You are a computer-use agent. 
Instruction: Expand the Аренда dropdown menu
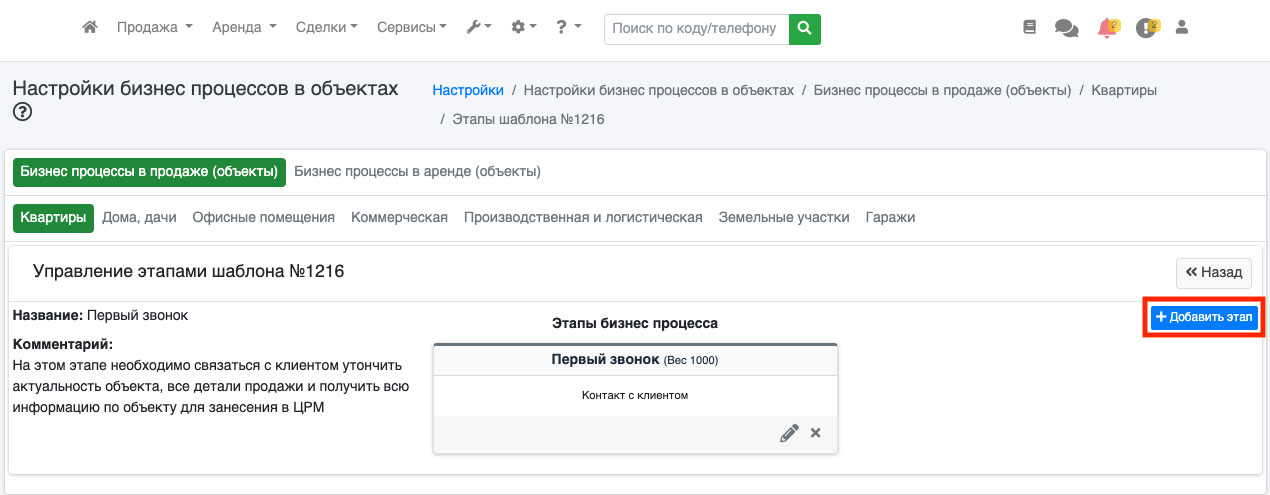coord(244,28)
